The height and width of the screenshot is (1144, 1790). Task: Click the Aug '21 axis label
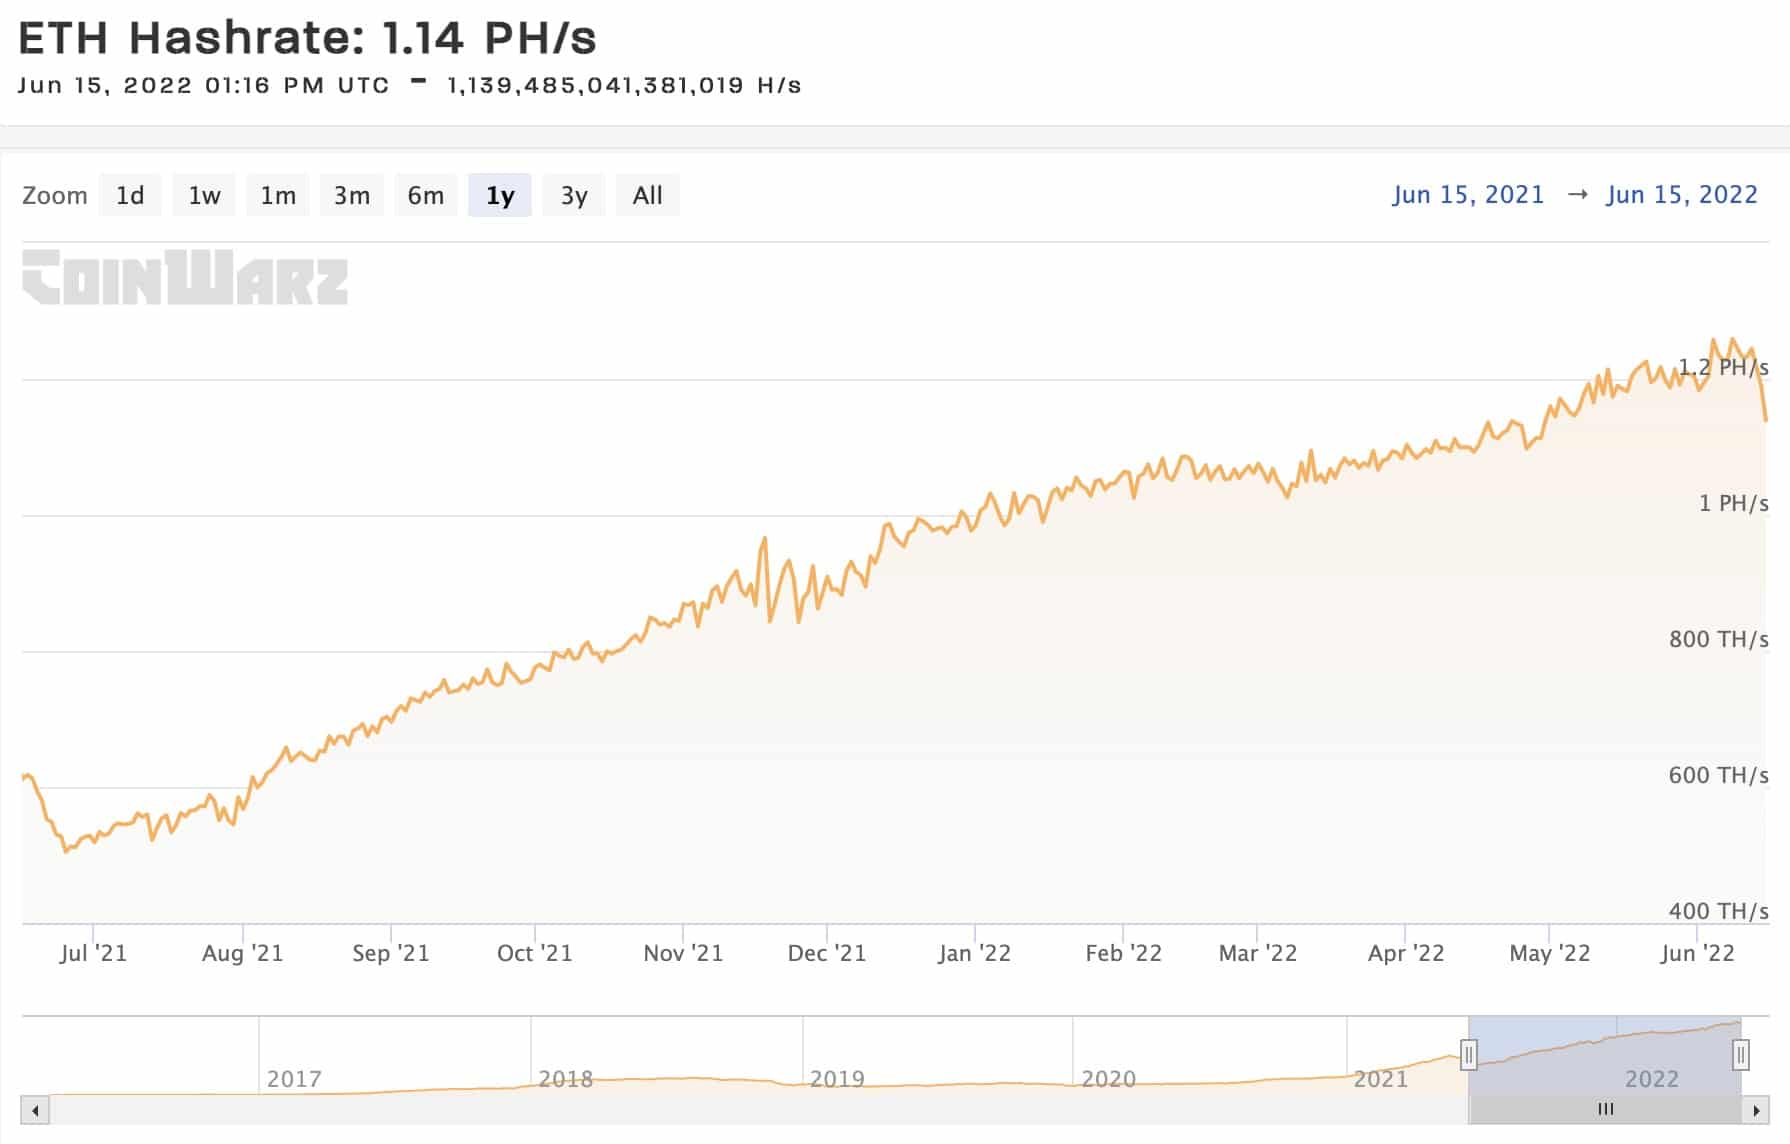242,953
